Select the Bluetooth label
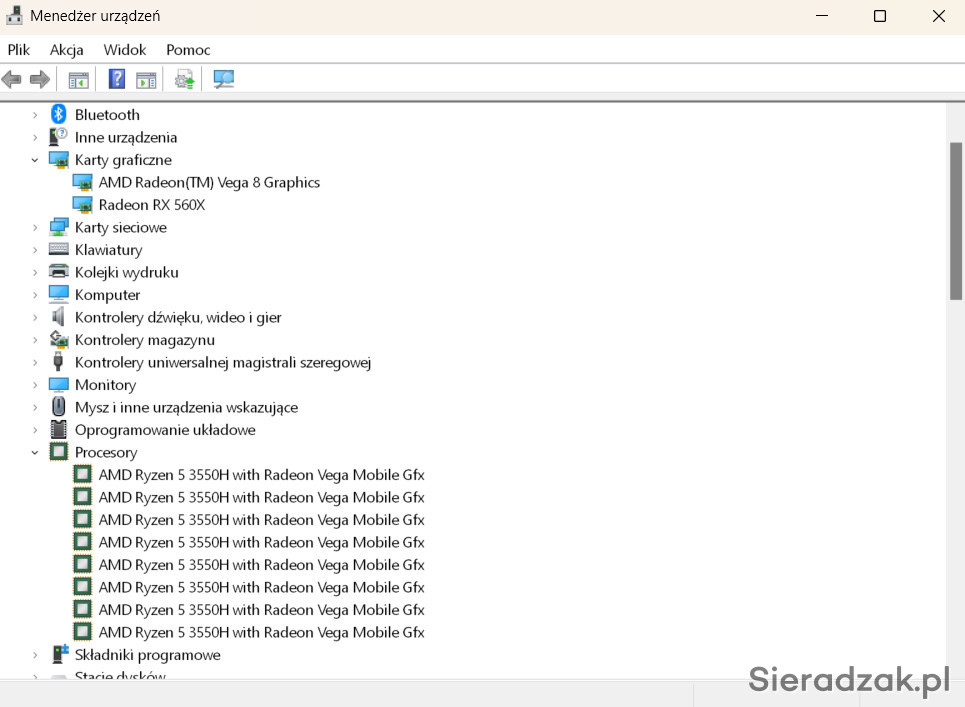965x707 pixels. (x=107, y=114)
